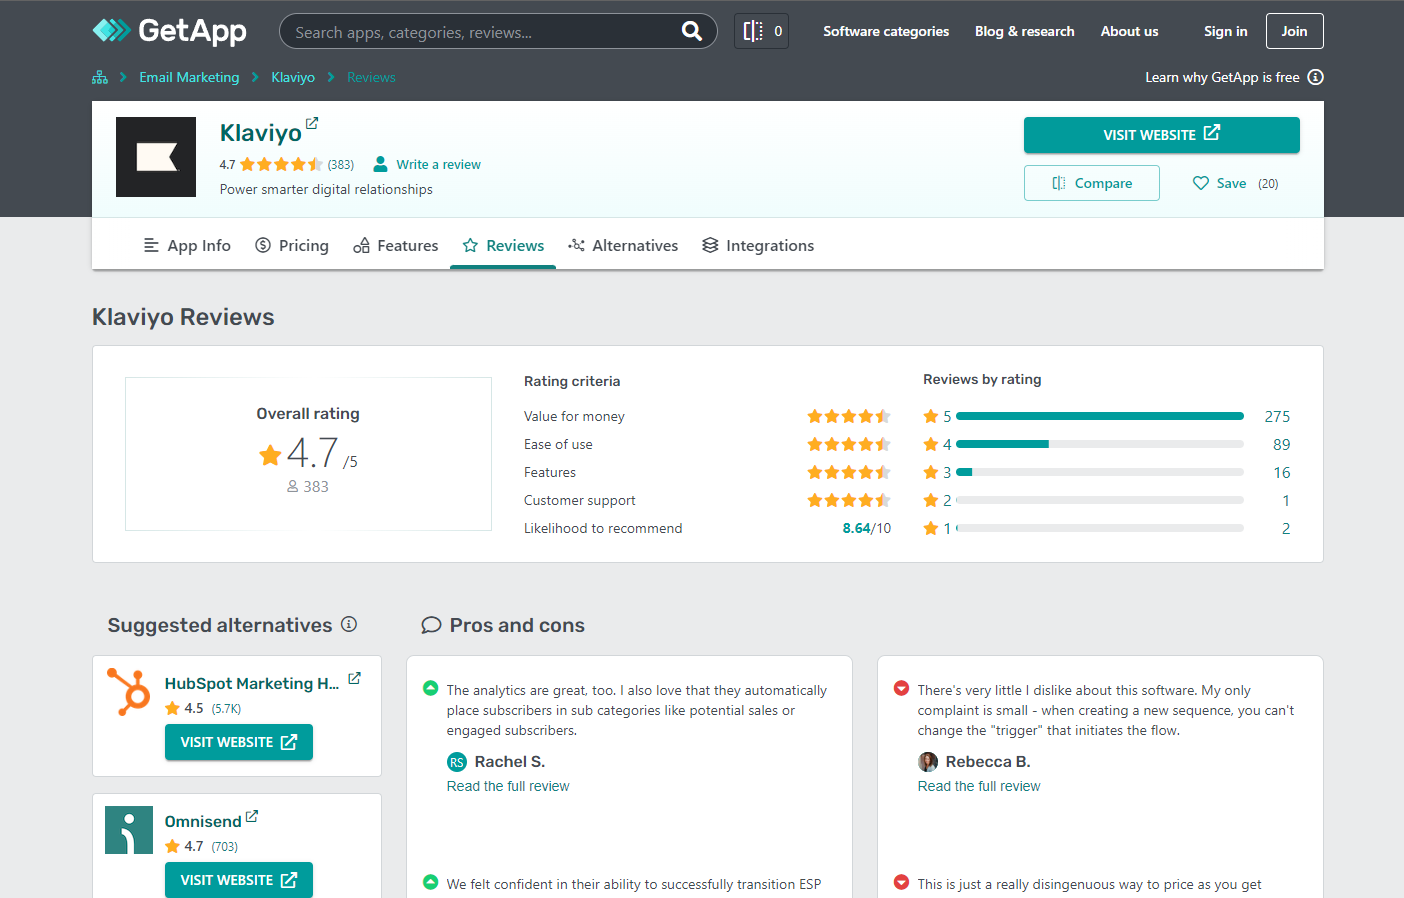Read Rebecca B. full review
This screenshot has width=1404, height=898.
pyautogui.click(x=979, y=786)
